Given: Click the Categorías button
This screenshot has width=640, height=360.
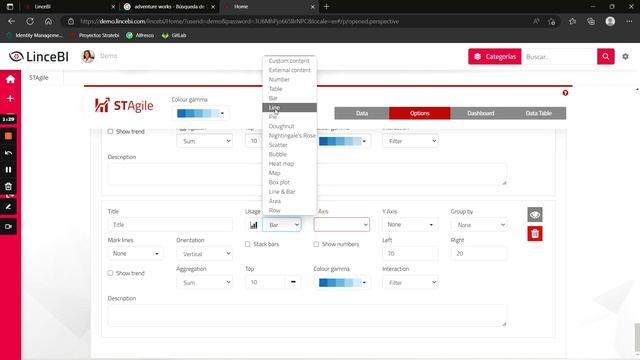Looking at the screenshot, I should [x=495, y=56].
